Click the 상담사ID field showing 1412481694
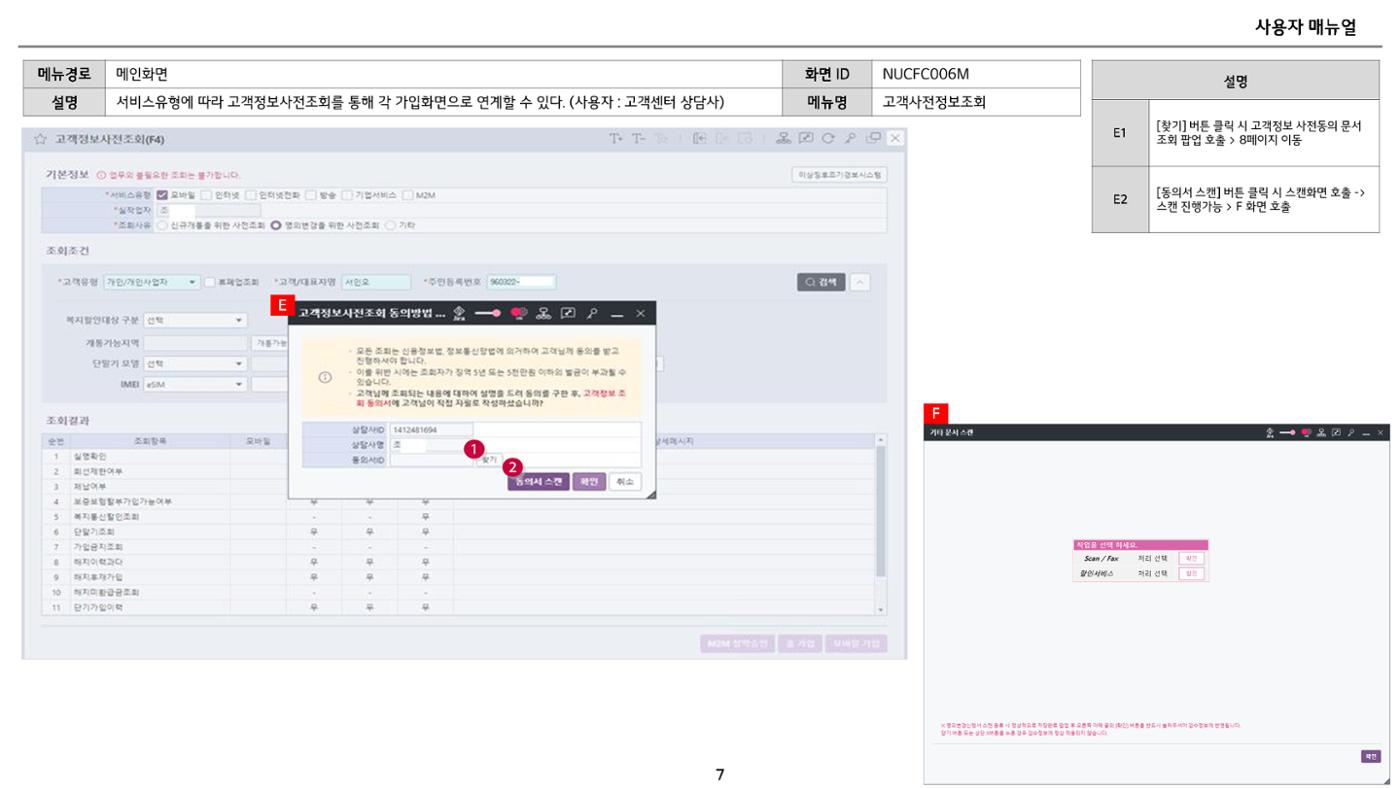The width and height of the screenshot is (1400, 788). coord(431,430)
